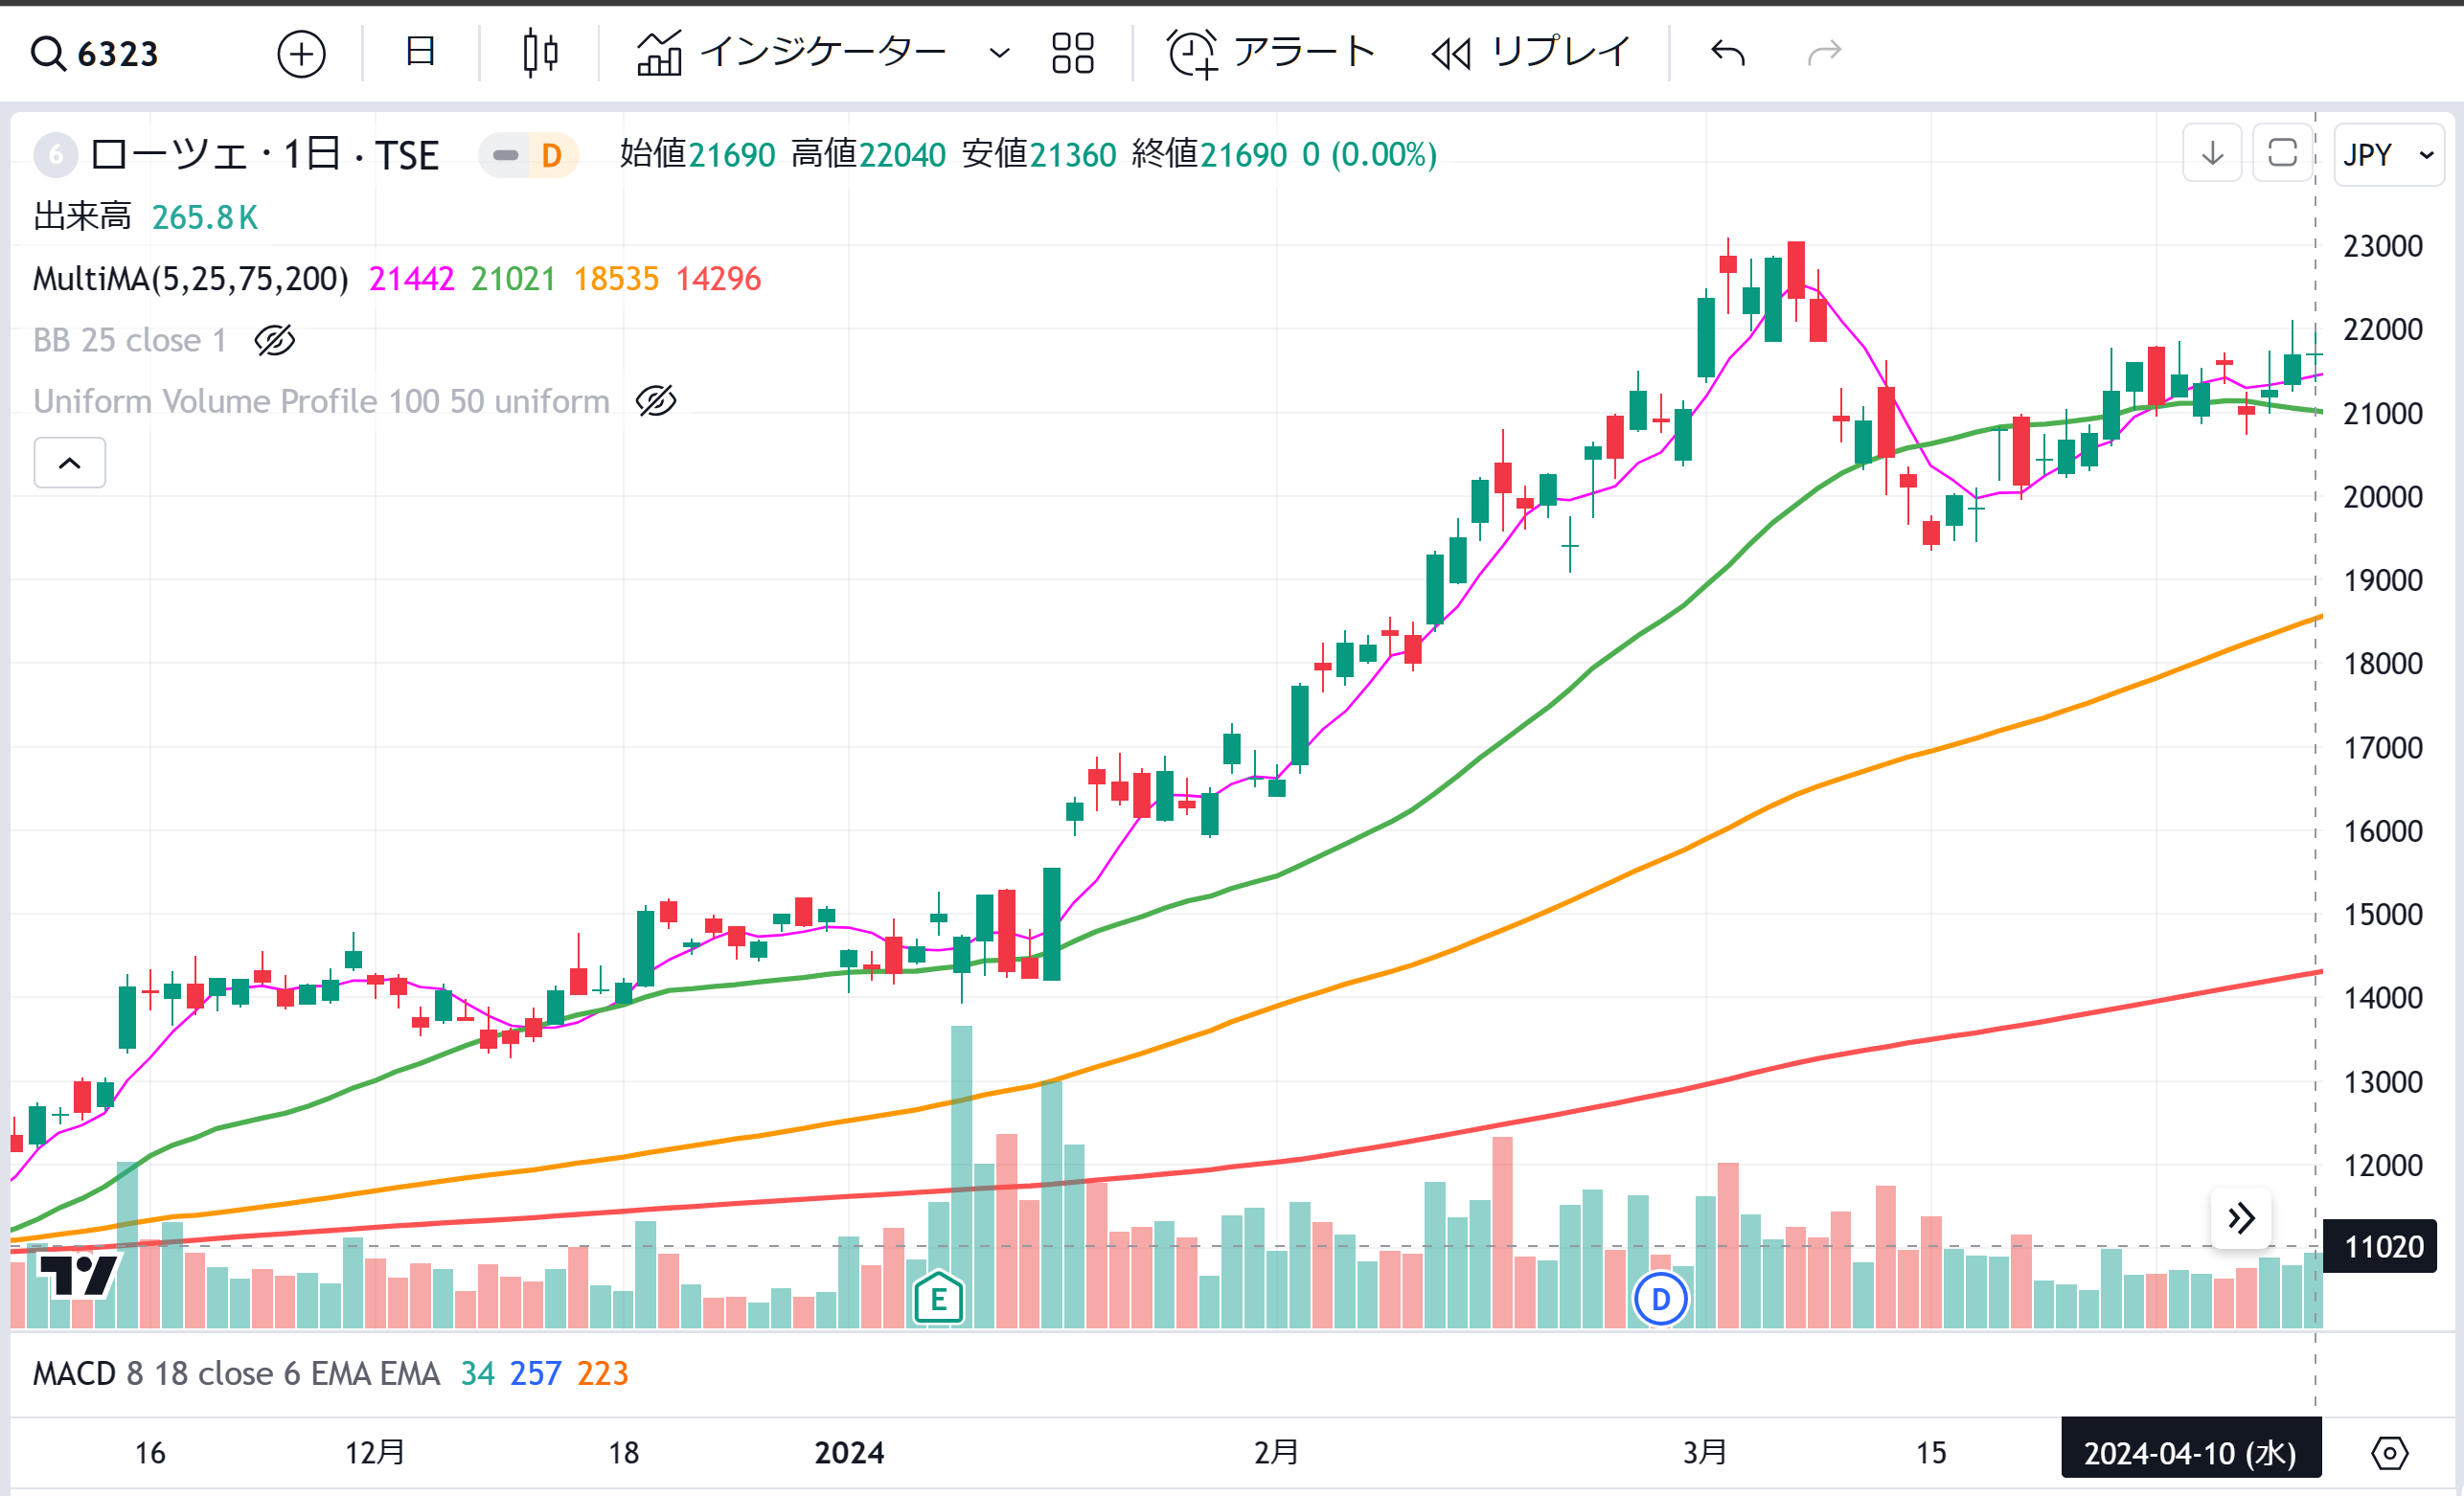Click the 終値21690 close value
Screen dimensions: 2464x1496
pos(1209,155)
